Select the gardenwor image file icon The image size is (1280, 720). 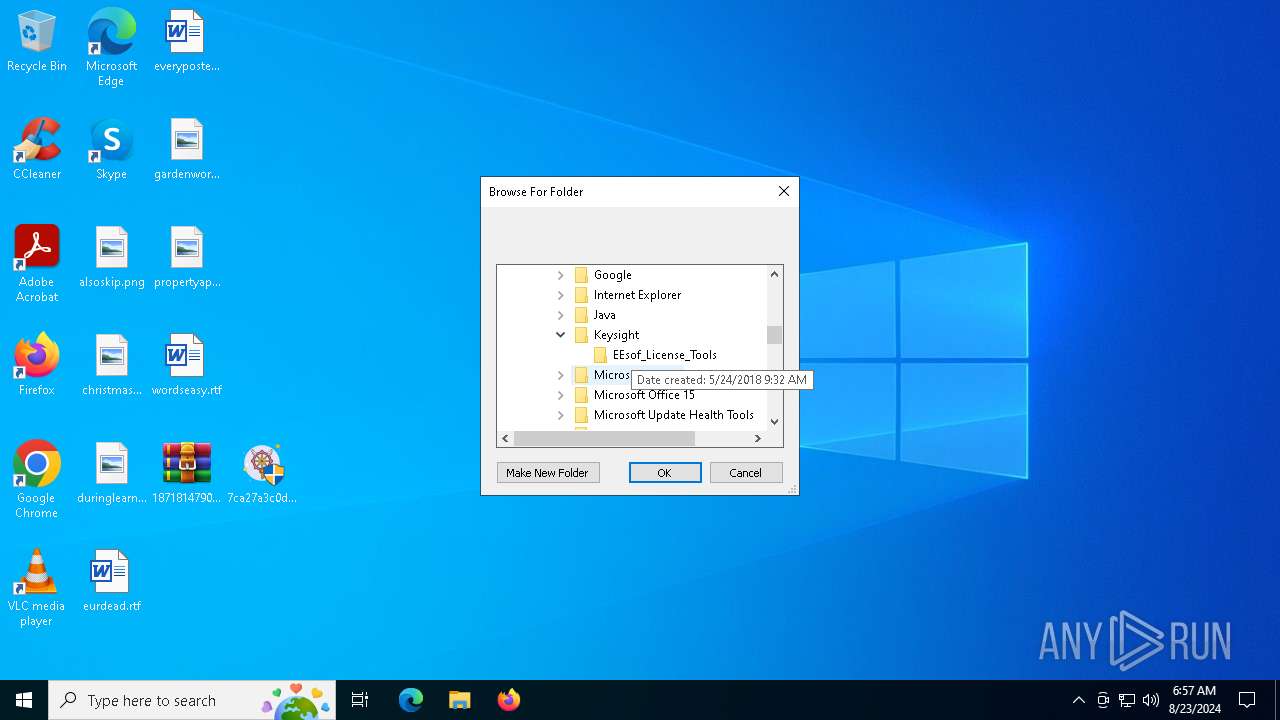(x=186, y=150)
